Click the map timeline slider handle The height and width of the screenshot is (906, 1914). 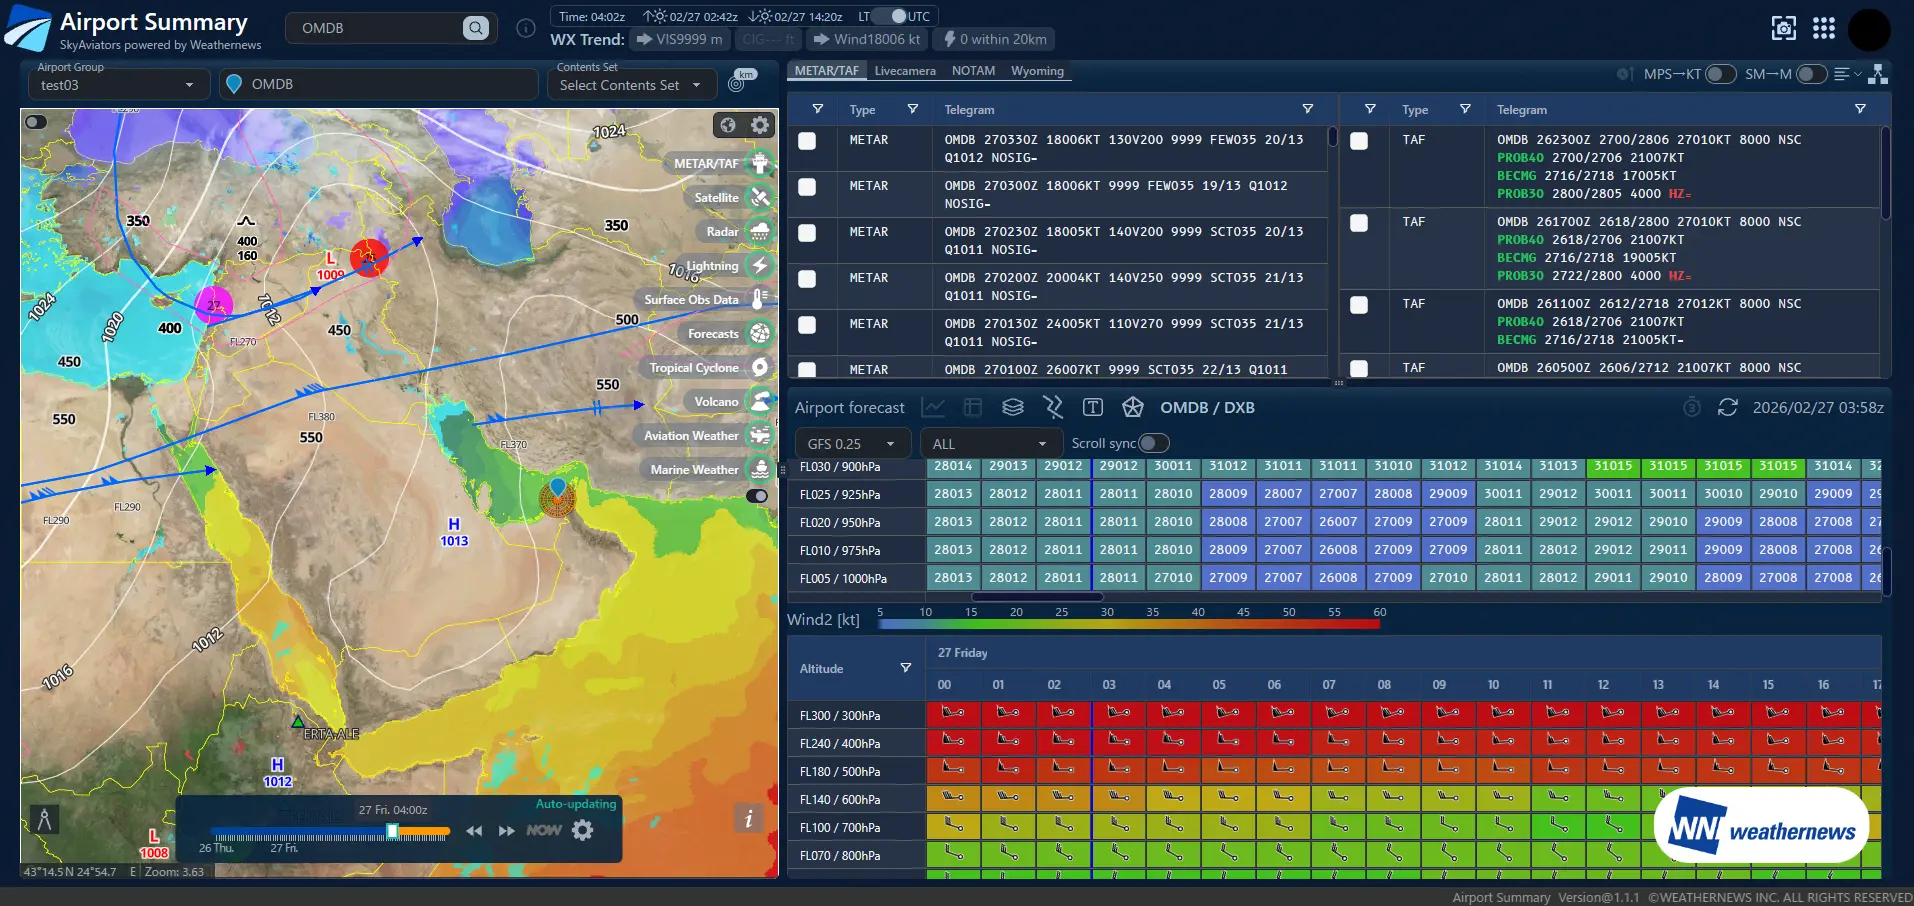point(392,831)
